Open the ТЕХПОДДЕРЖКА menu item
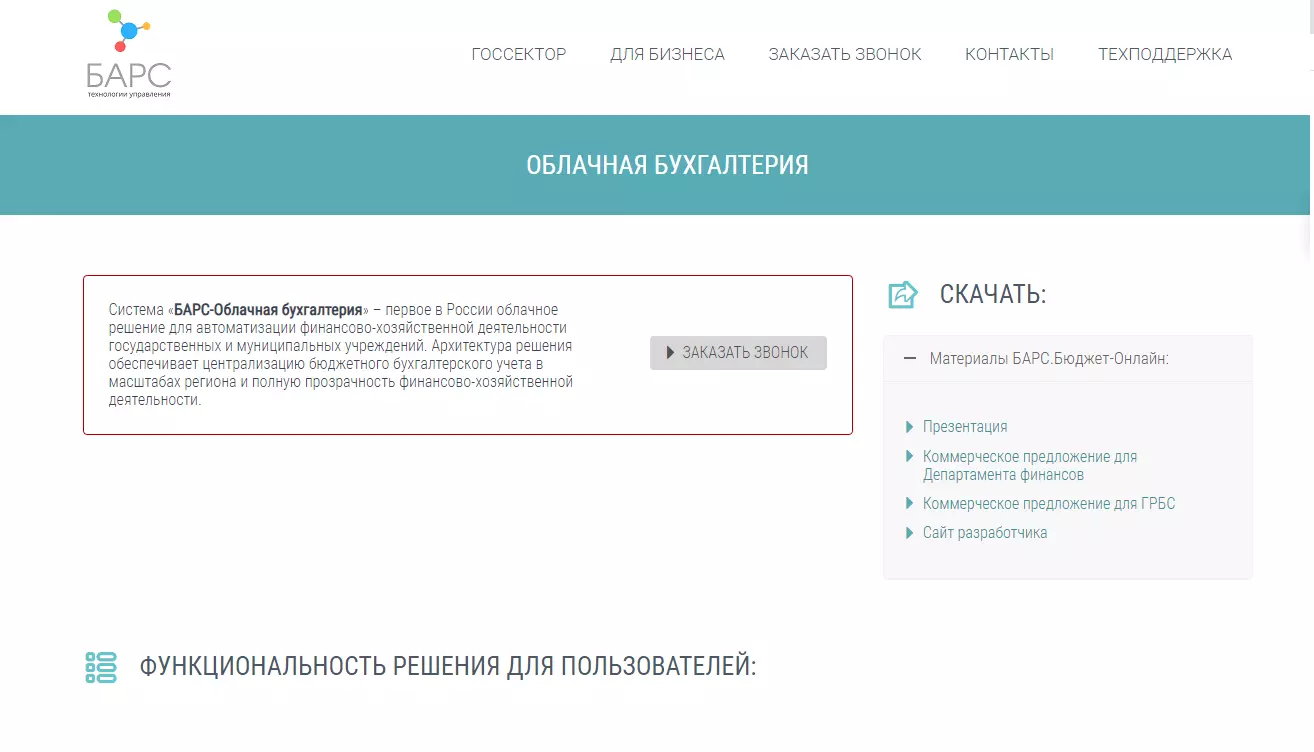This screenshot has height=752, width=1314. (1165, 54)
